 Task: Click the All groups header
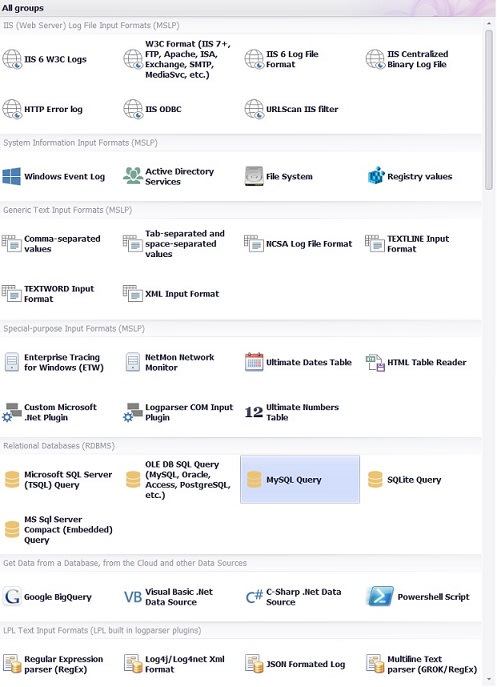23,8
